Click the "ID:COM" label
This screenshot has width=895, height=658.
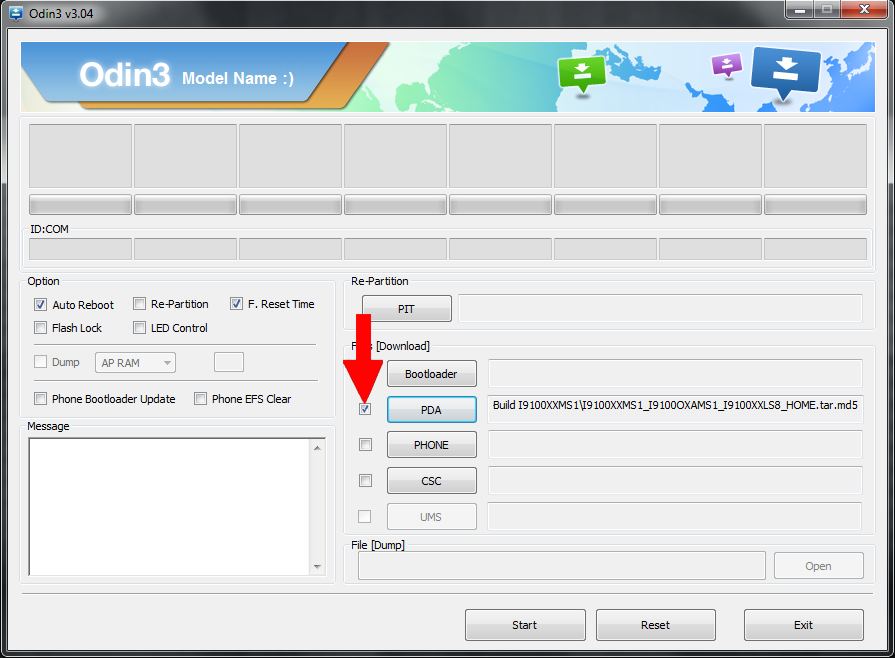(x=50, y=229)
